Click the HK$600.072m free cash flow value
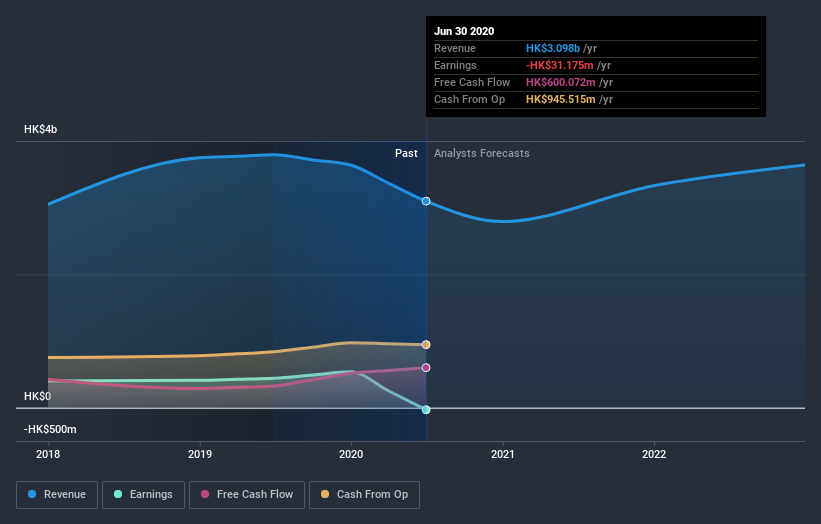This screenshot has height=524, width=821. point(561,82)
